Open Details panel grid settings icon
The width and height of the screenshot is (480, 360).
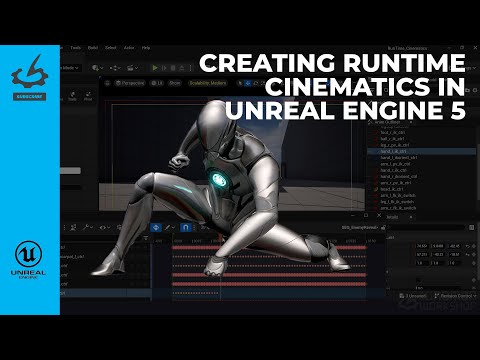[x=471, y=227]
